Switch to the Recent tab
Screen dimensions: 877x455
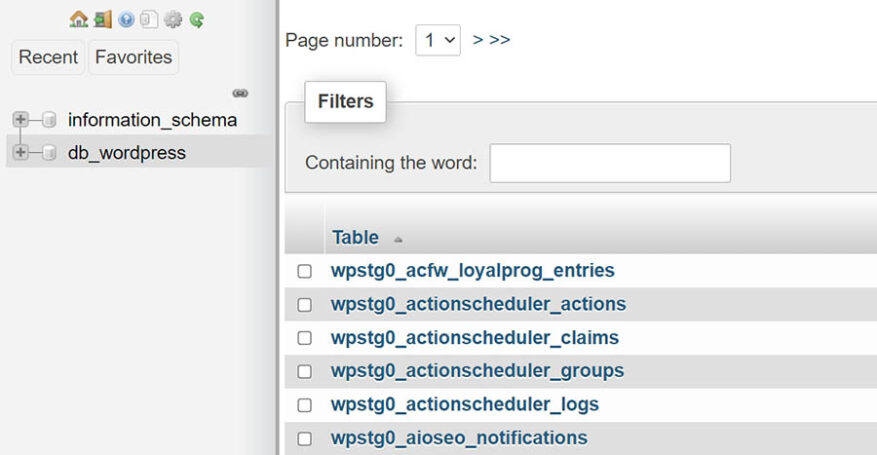pos(48,57)
